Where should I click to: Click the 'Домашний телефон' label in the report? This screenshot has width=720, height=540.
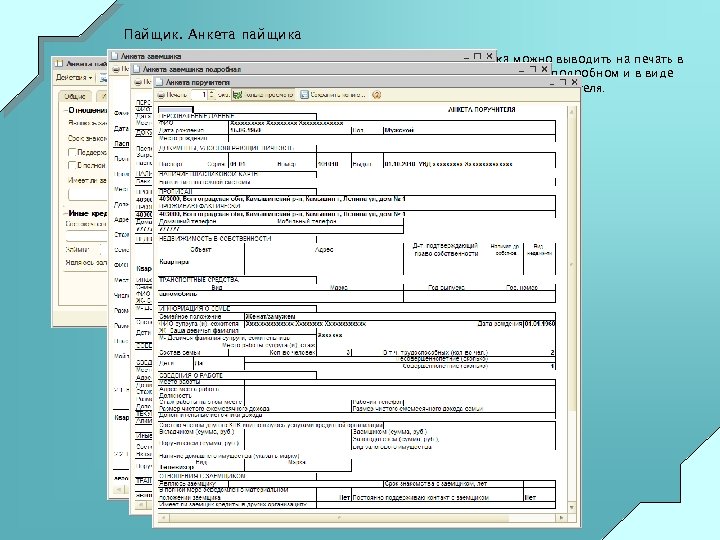point(188,221)
